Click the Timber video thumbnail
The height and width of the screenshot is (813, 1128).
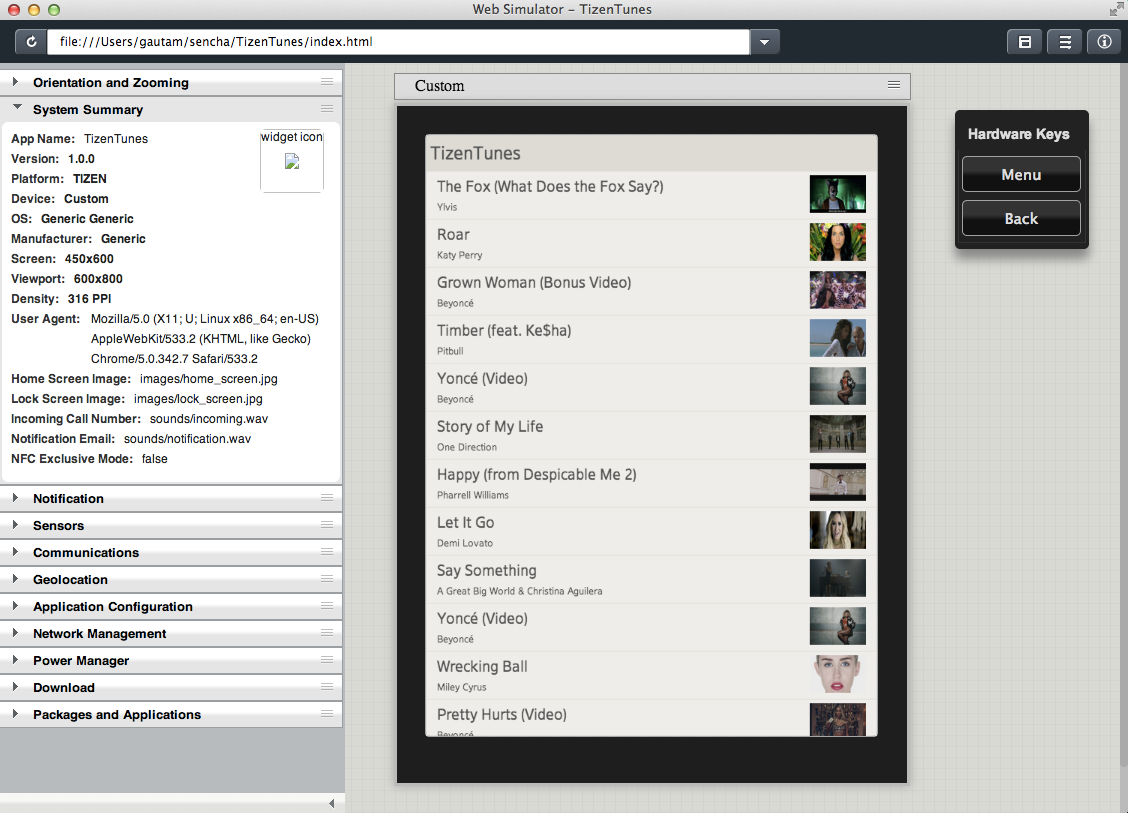click(x=837, y=338)
